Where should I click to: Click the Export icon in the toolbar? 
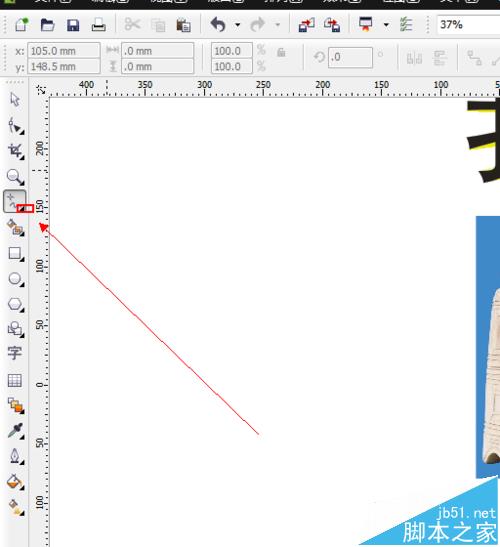coord(331,25)
